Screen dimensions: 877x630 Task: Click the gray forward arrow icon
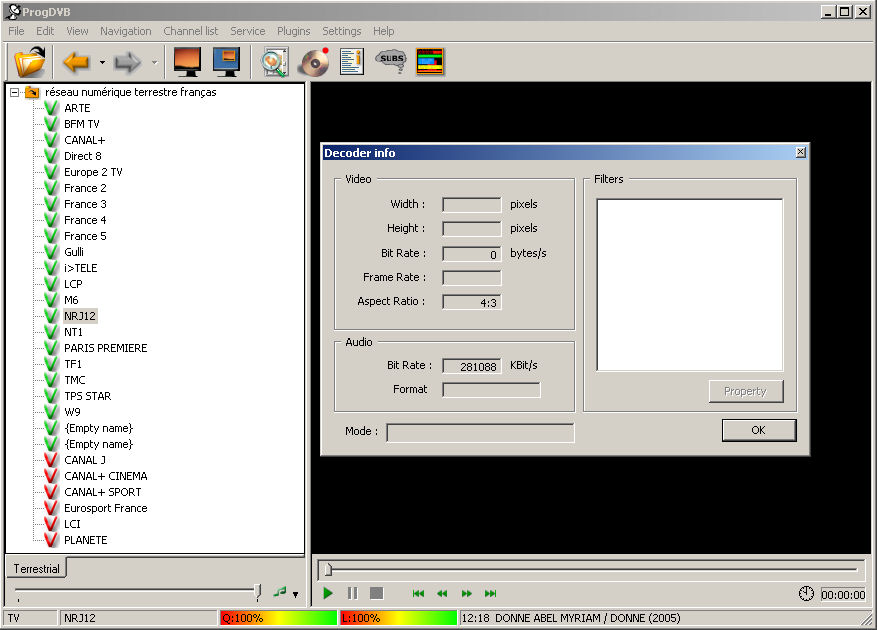[128, 62]
